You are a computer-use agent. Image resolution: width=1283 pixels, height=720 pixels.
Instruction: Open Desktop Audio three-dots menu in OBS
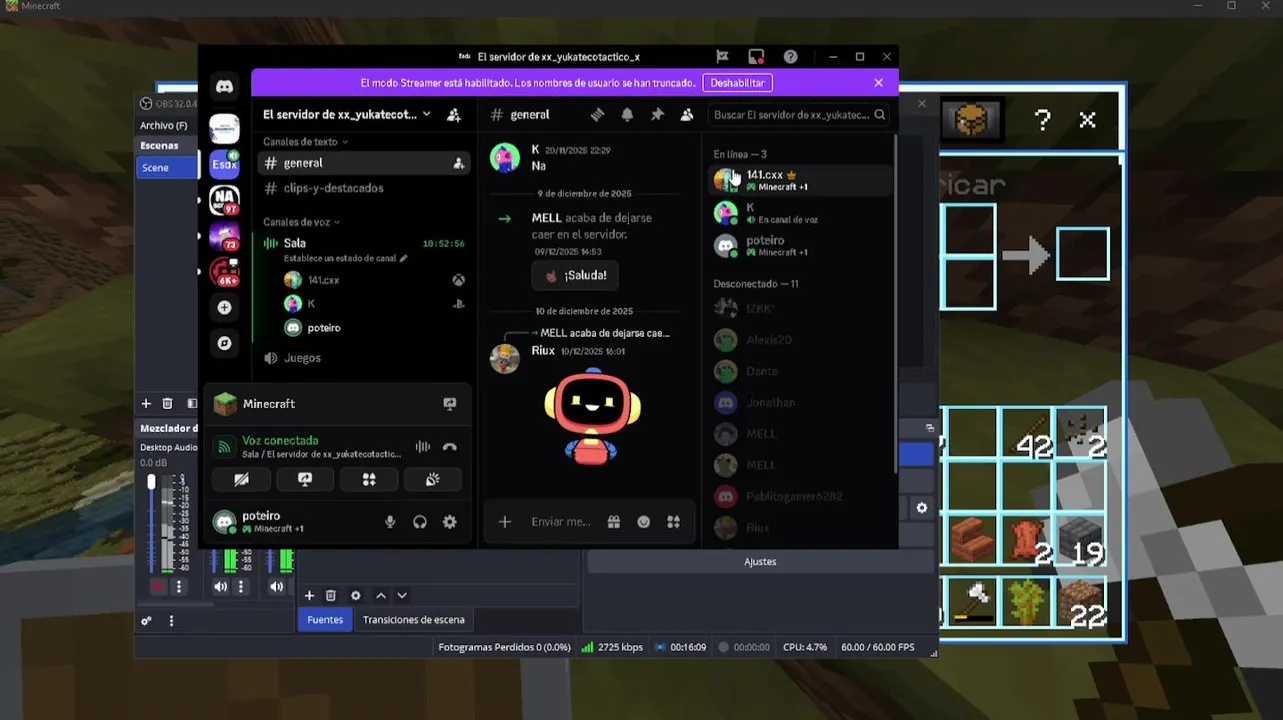[179, 587]
